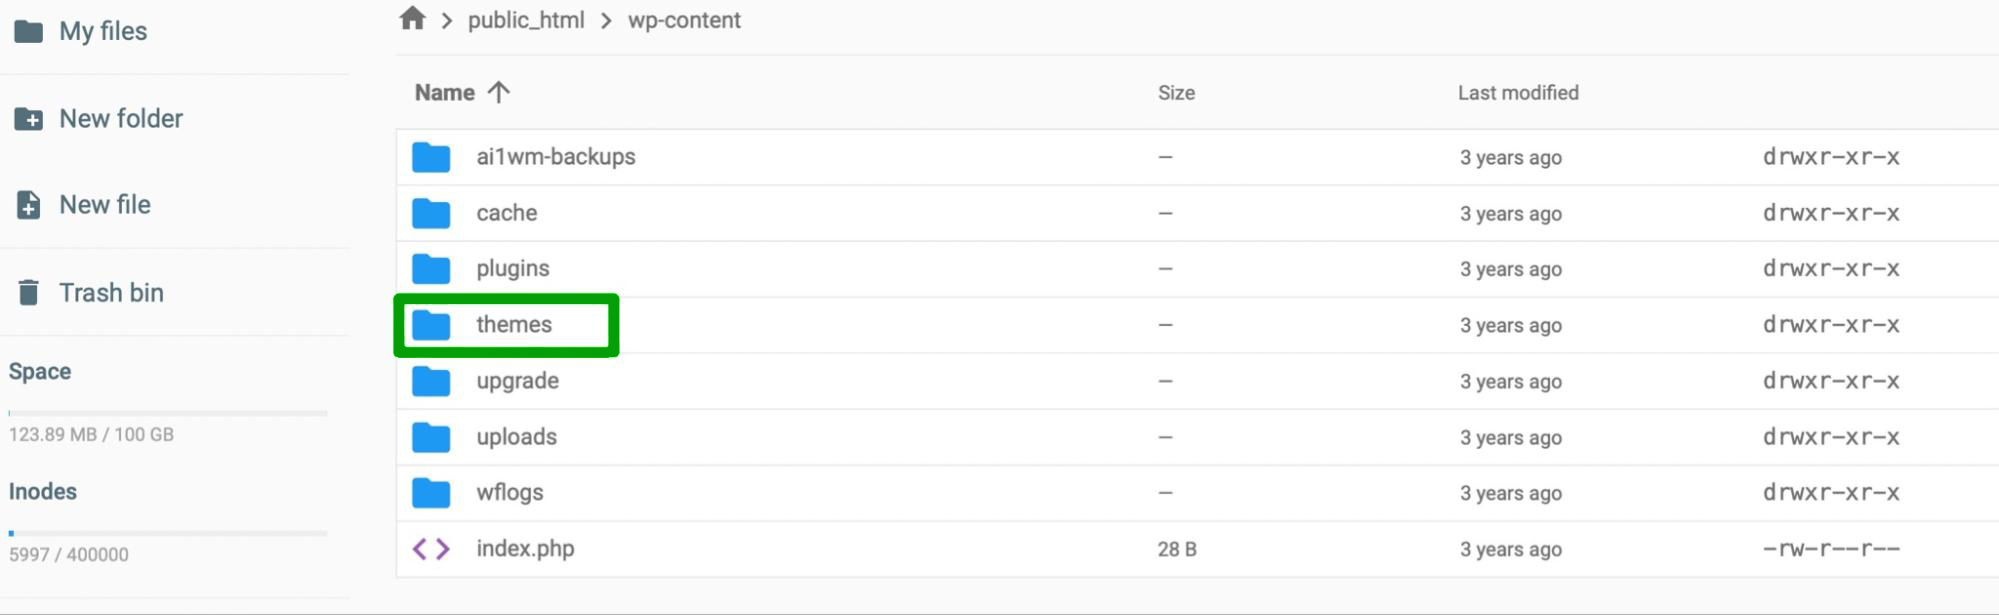1999x615 pixels.
Task: Click the storage space usage bar
Action: (x=168, y=413)
